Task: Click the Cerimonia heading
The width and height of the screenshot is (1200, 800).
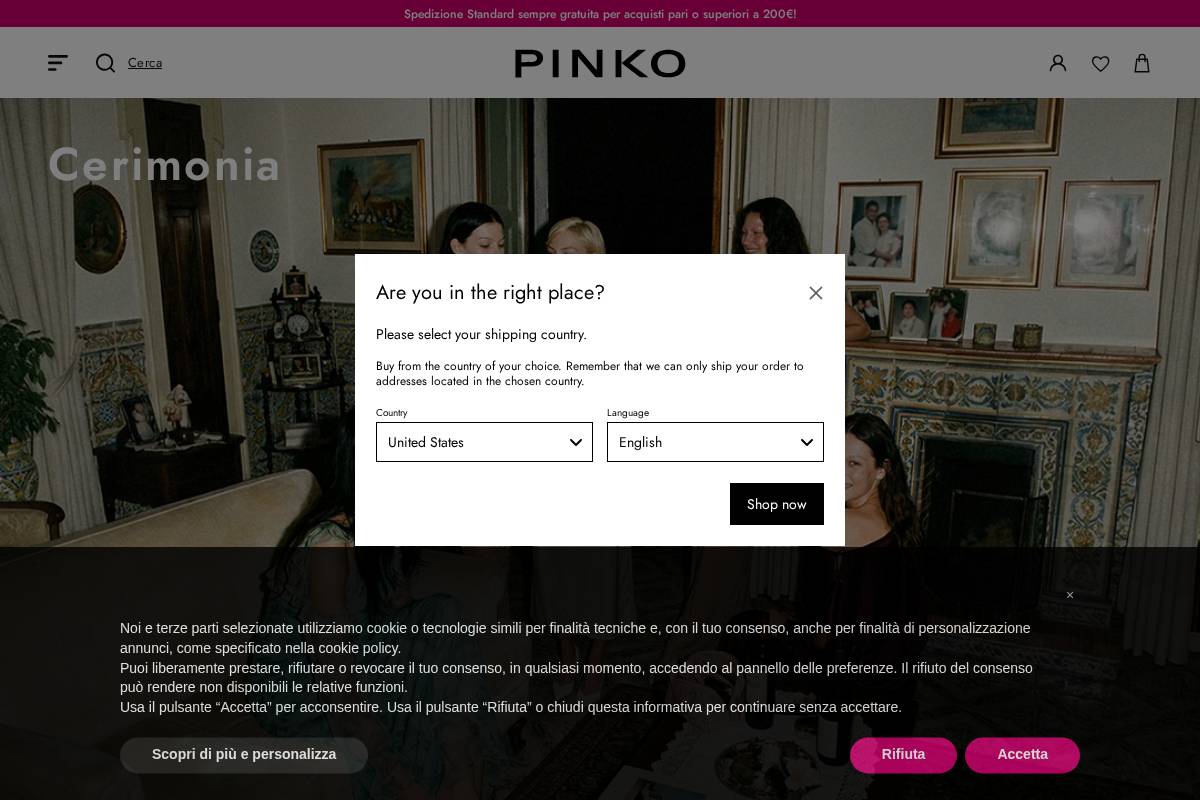Action: (164, 164)
